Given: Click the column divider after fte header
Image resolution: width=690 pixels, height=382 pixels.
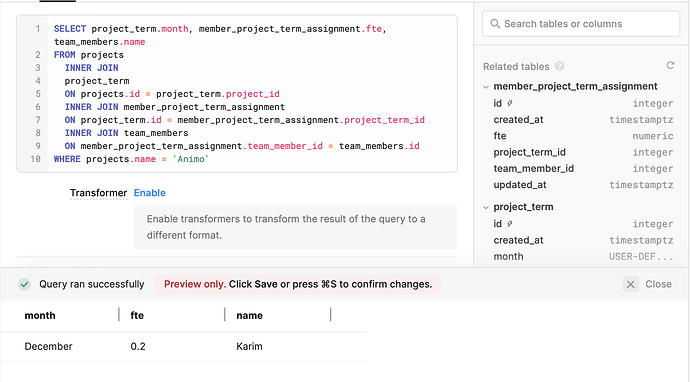Looking at the screenshot, I should tap(225, 315).
